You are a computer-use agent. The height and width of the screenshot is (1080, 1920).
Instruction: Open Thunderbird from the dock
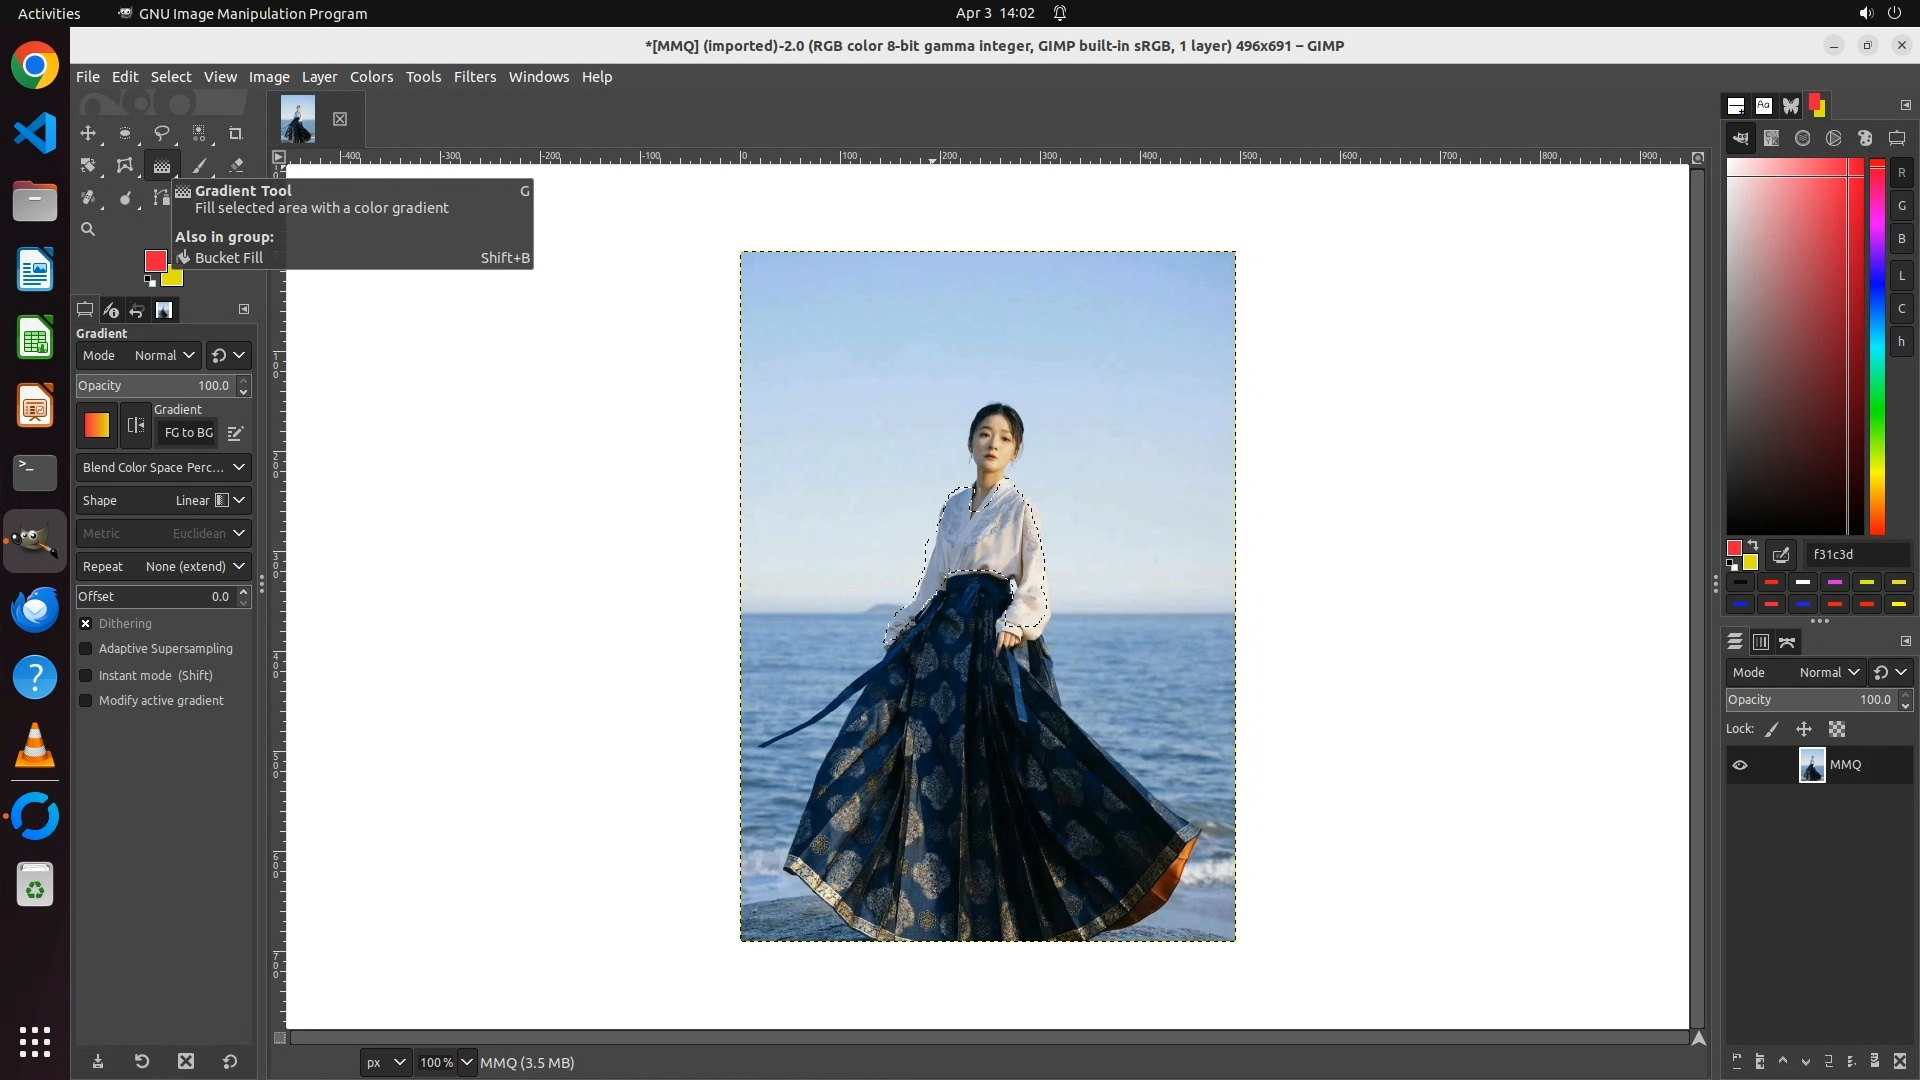(35, 609)
